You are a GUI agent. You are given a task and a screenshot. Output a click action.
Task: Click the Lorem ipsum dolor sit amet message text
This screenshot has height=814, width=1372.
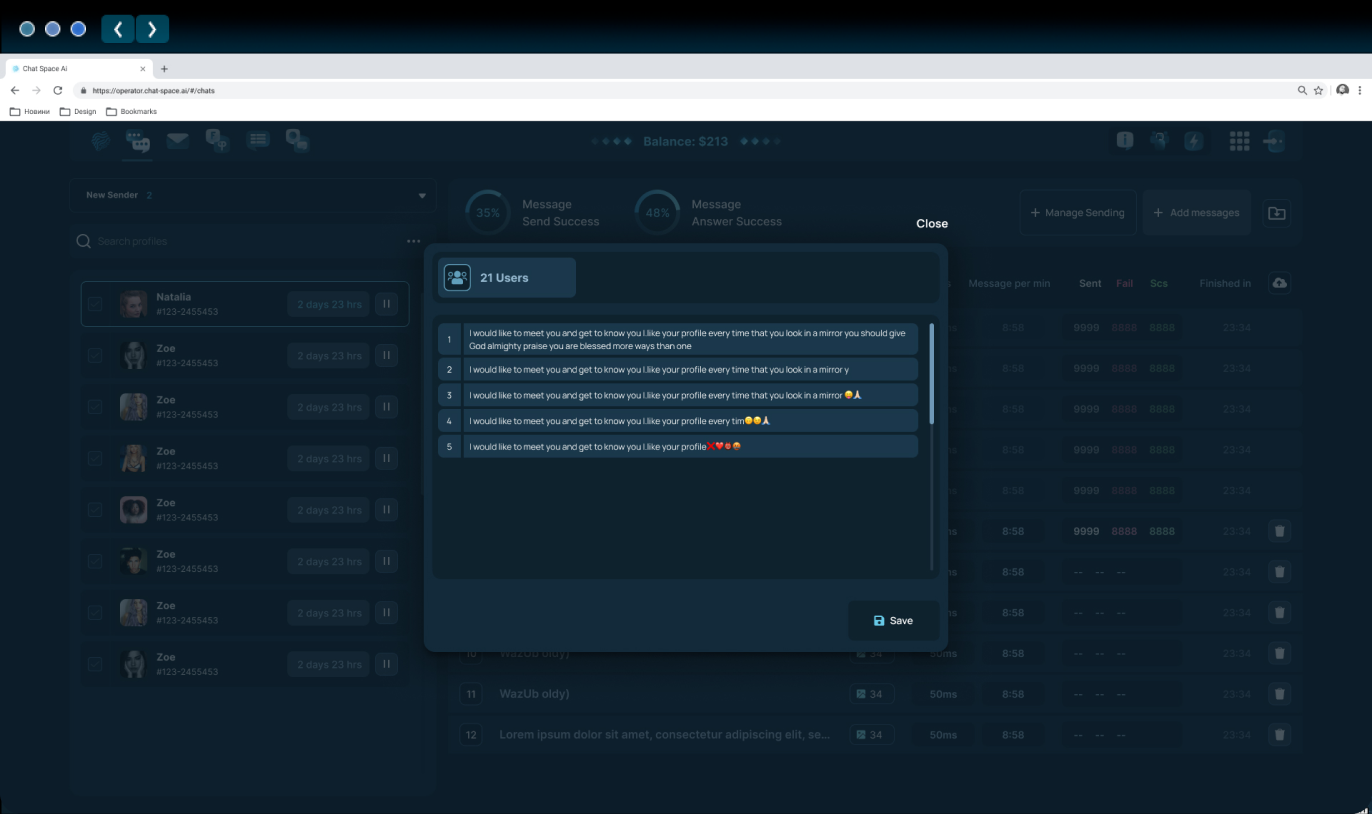665,735
